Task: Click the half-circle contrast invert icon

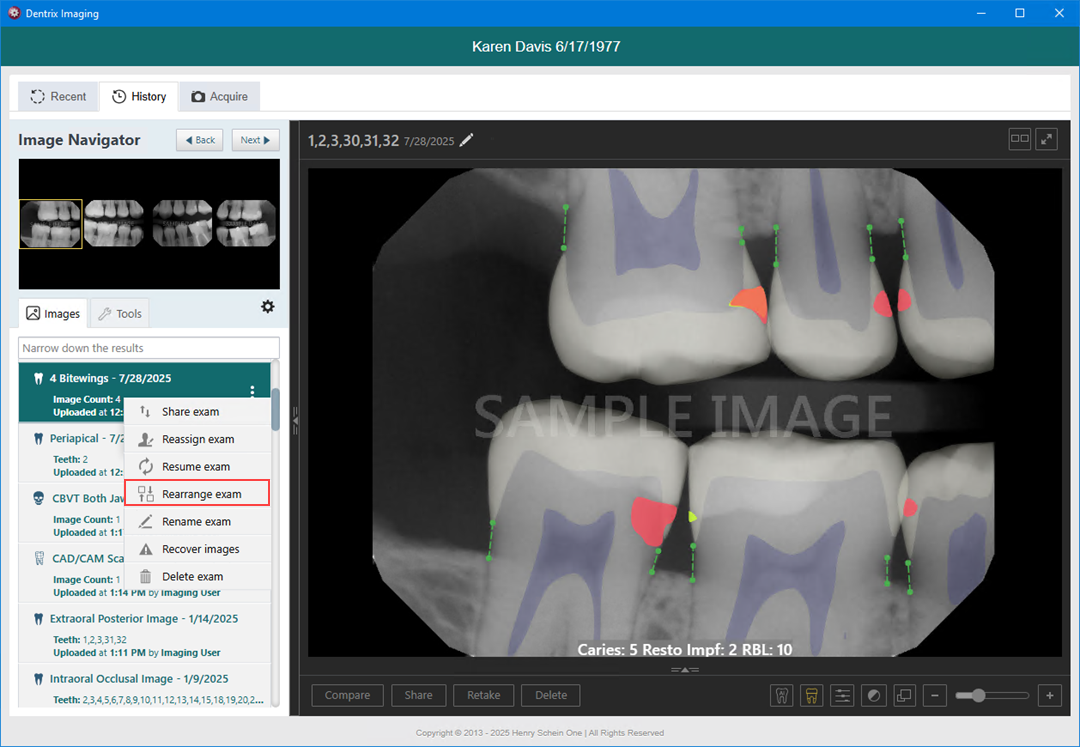Action: click(x=874, y=695)
